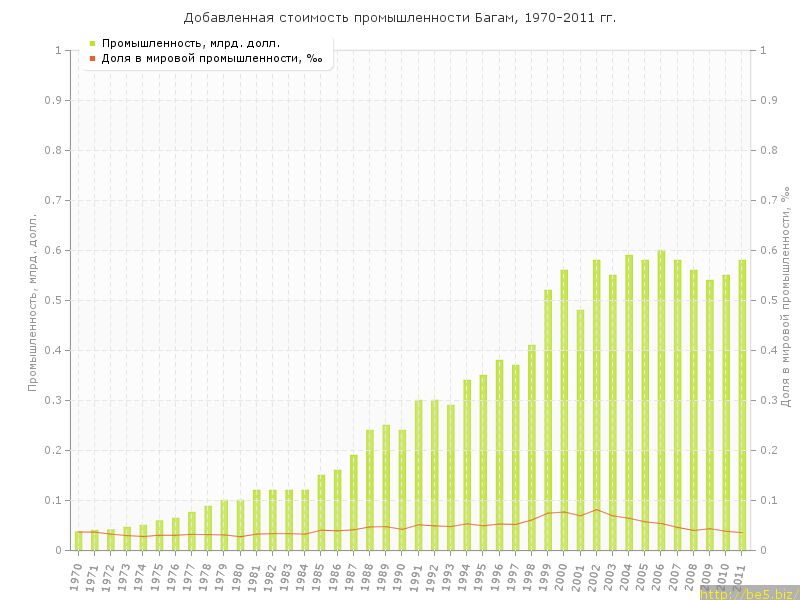Click the left y-axis title Промышленность
This screenshot has width=800, height=600.
[32, 300]
